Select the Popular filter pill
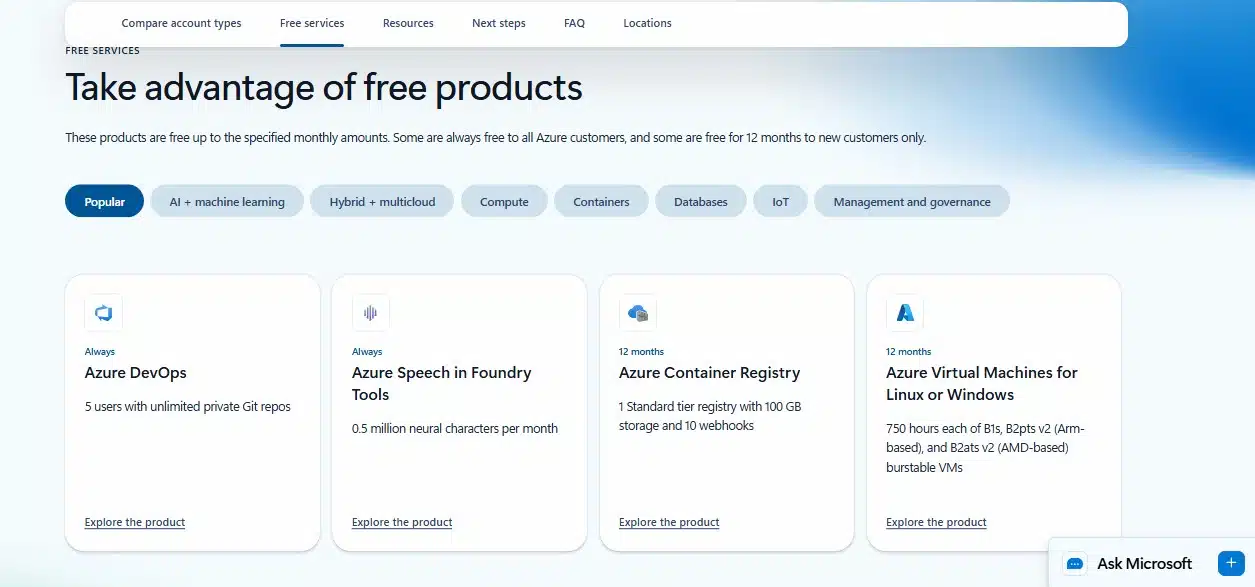 point(104,201)
